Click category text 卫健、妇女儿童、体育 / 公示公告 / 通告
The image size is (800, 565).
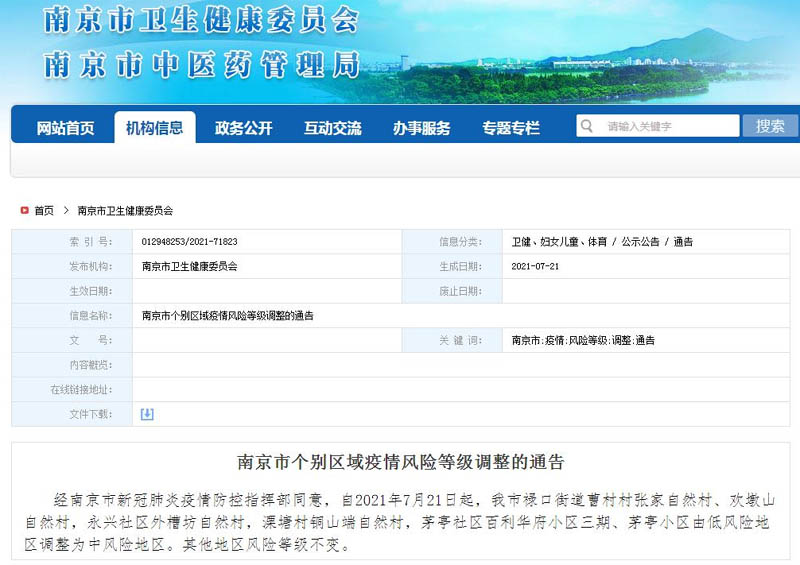[x=602, y=241]
